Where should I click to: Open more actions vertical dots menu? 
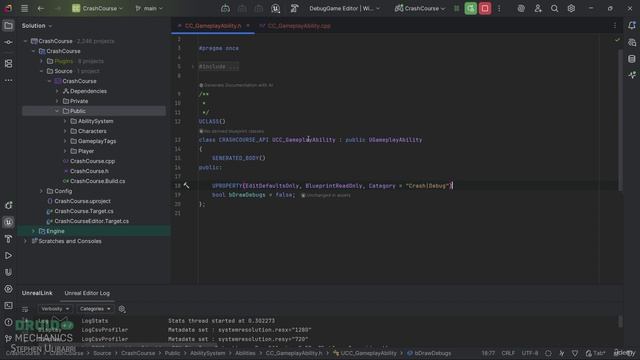pos(499,8)
